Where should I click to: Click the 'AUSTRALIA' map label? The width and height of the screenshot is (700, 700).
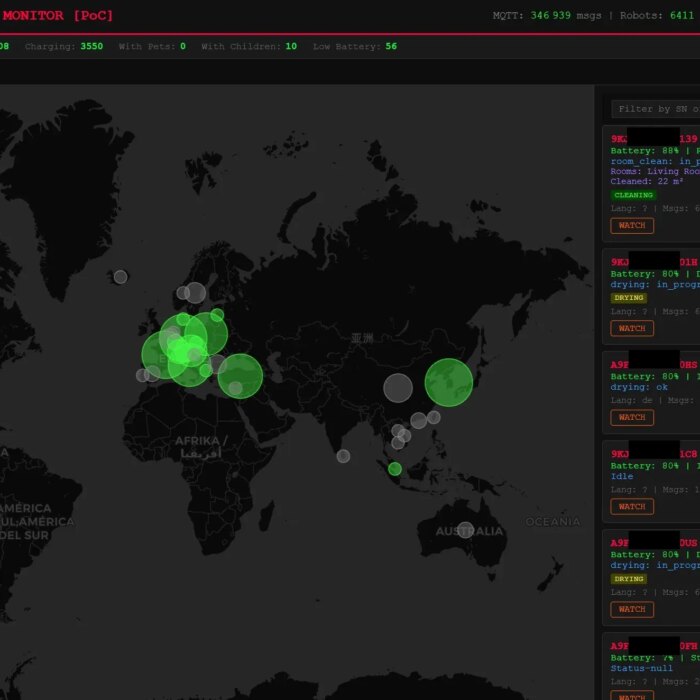pos(469,531)
